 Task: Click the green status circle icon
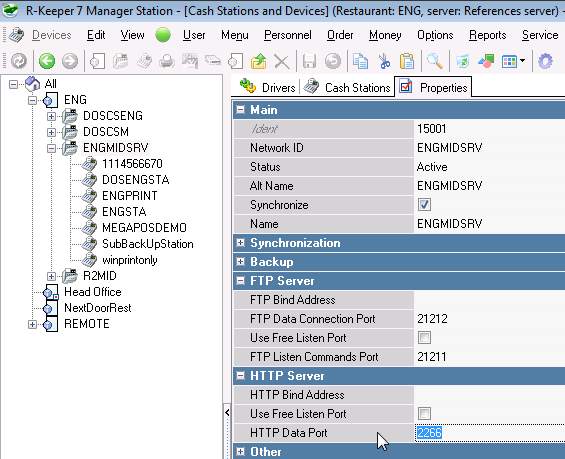pyautogui.click(x=163, y=35)
